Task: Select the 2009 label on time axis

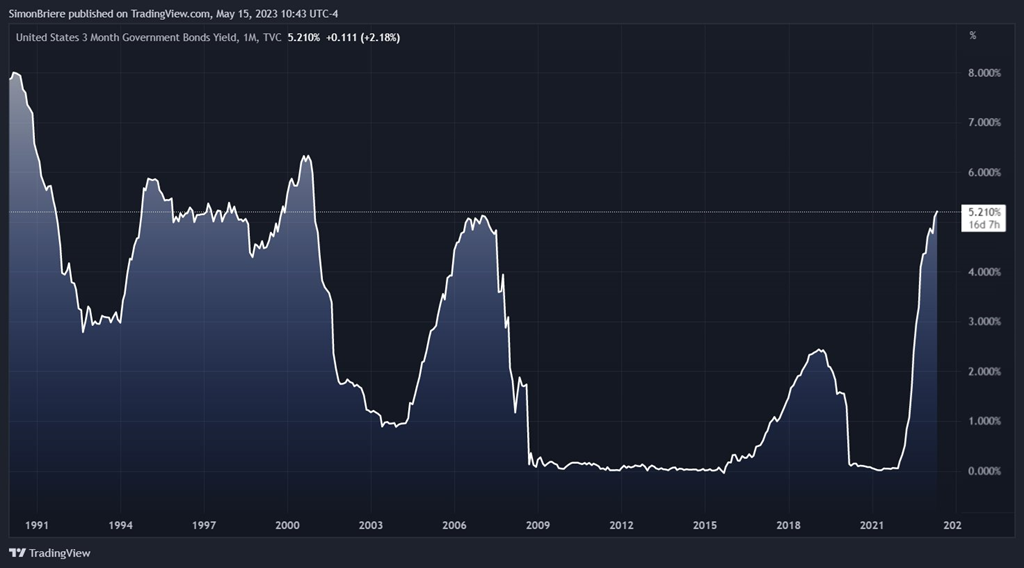Action: 538,525
